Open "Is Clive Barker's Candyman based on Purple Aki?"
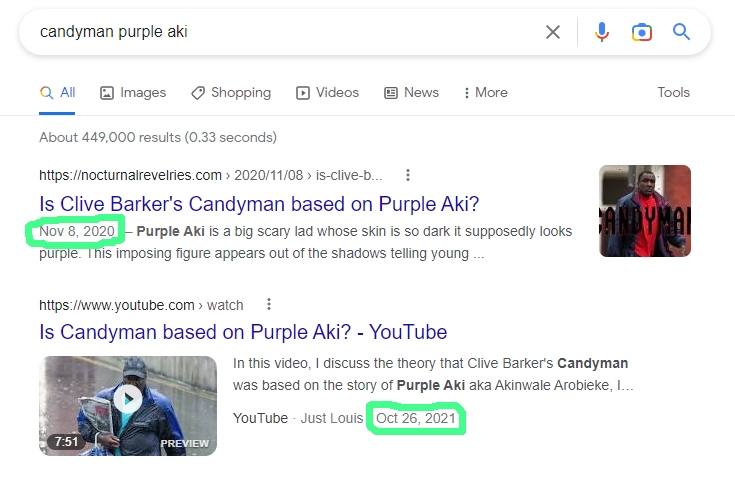The image size is (735, 485). click(x=259, y=204)
